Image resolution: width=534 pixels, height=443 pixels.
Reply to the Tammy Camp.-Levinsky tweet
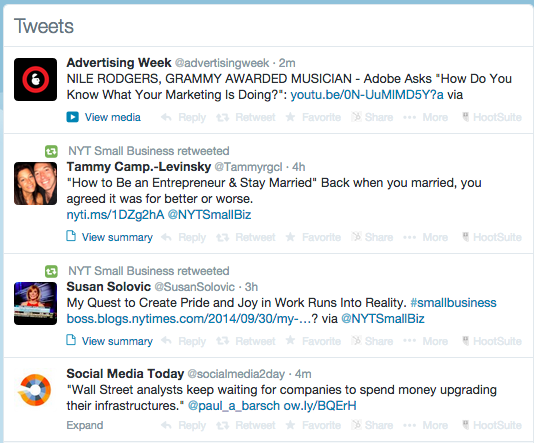(x=183, y=237)
